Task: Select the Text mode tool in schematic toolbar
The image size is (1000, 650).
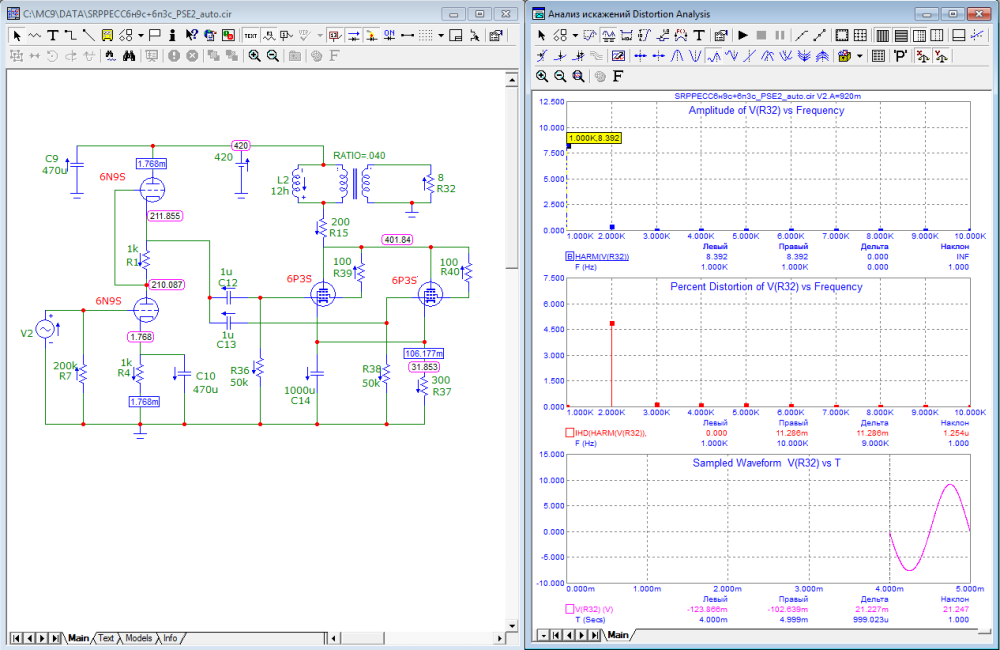Action: [x=52, y=34]
